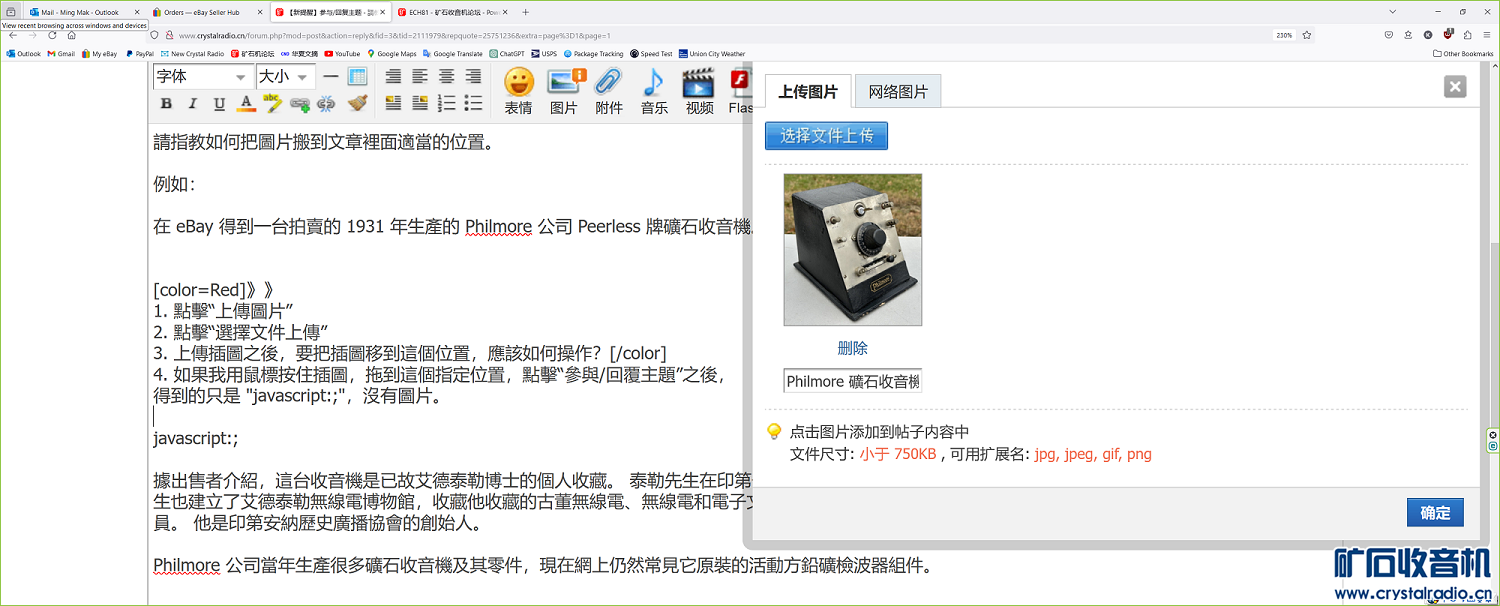The height and width of the screenshot is (606, 1500).
Task: Click the insert table icon
Action: (x=357, y=77)
